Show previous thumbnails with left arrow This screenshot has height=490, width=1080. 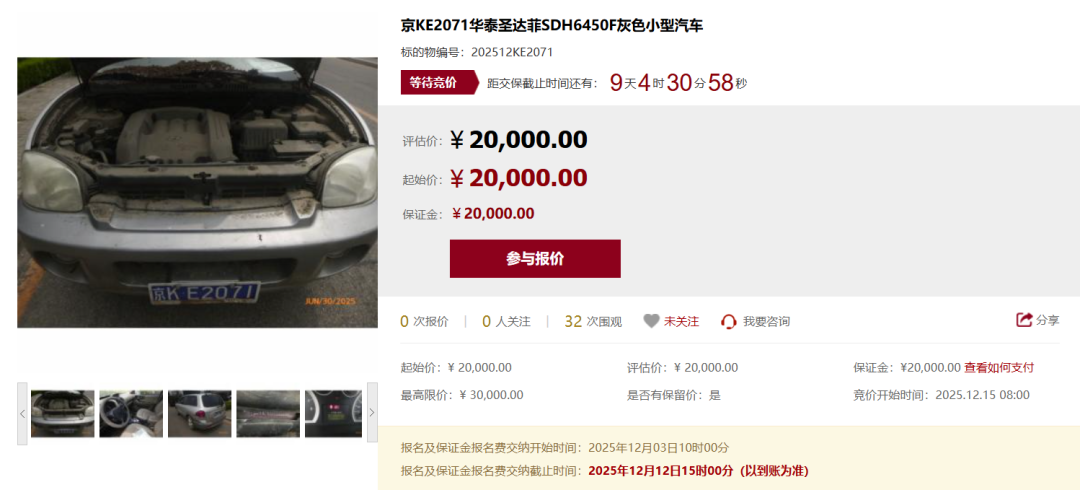coord(22,414)
